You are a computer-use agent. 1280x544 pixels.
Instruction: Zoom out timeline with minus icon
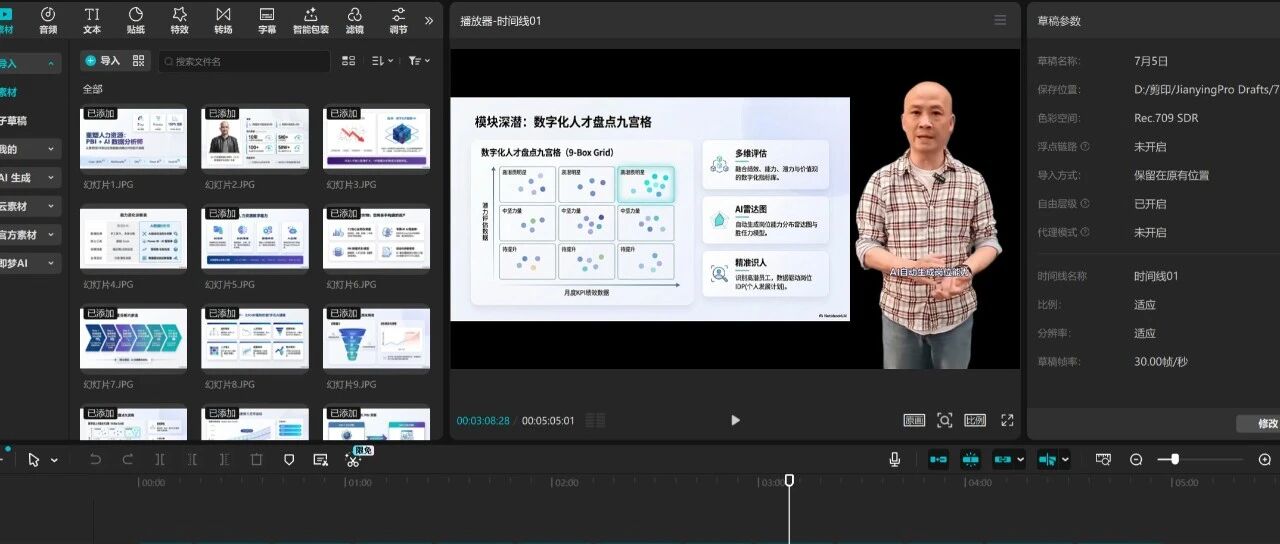tap(1136, 459)
